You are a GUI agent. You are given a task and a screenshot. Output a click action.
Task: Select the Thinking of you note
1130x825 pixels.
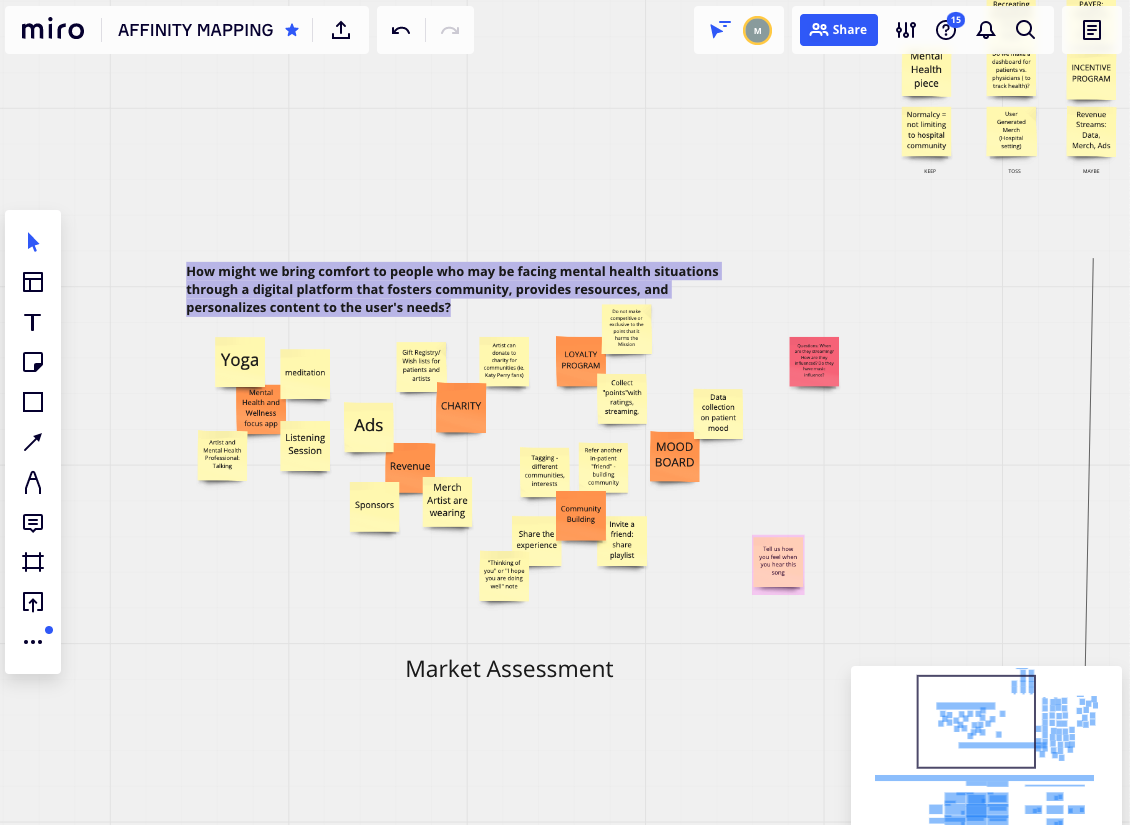504,576
